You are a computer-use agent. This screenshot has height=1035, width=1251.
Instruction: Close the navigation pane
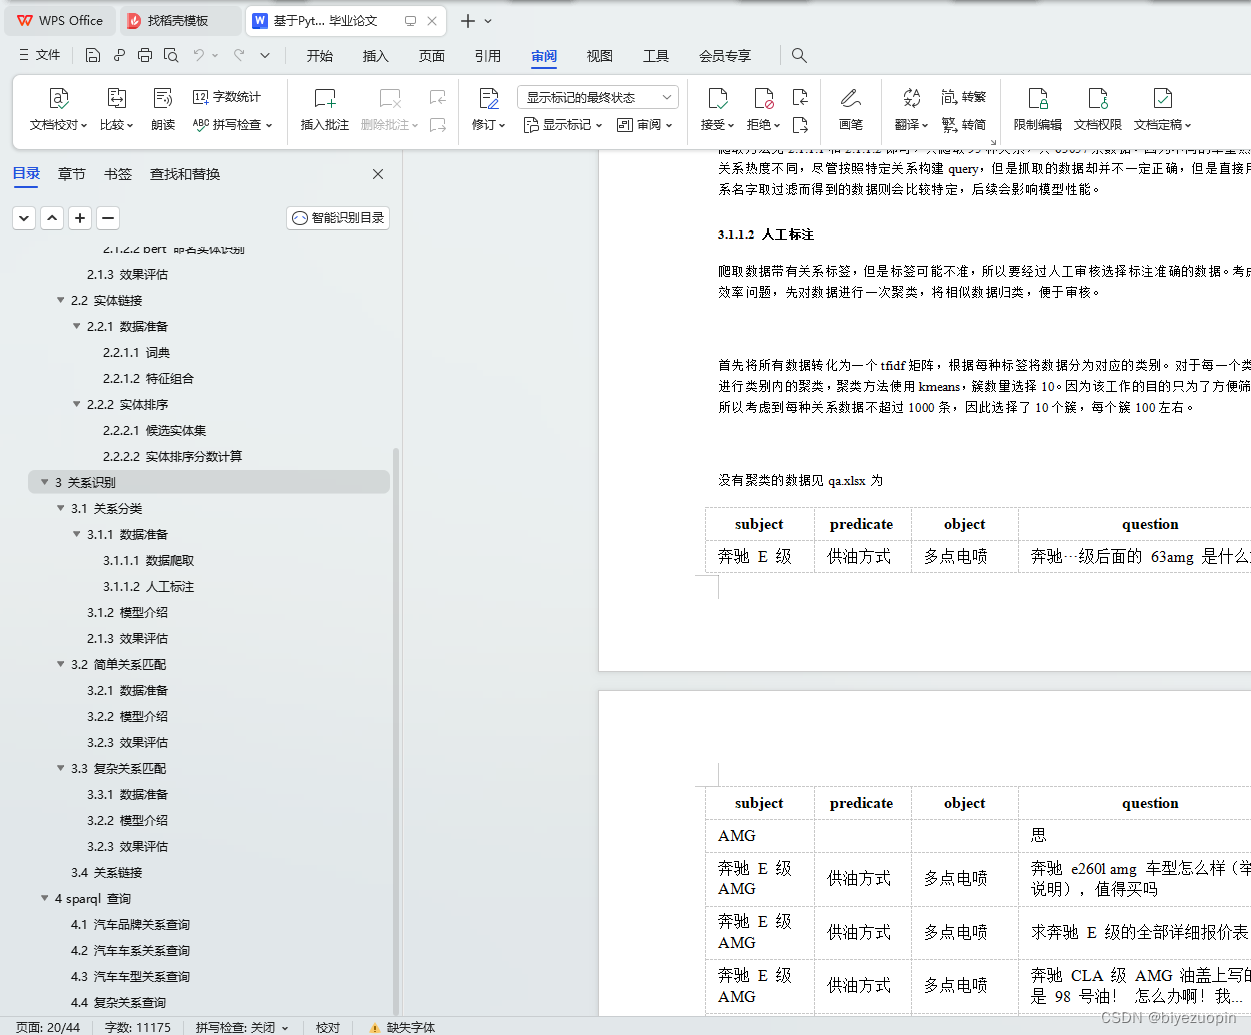[x=378, y=174]
